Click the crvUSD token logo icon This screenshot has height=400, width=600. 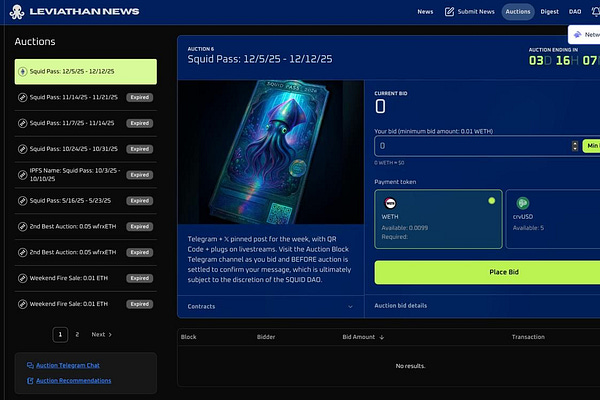pos(523,203)
